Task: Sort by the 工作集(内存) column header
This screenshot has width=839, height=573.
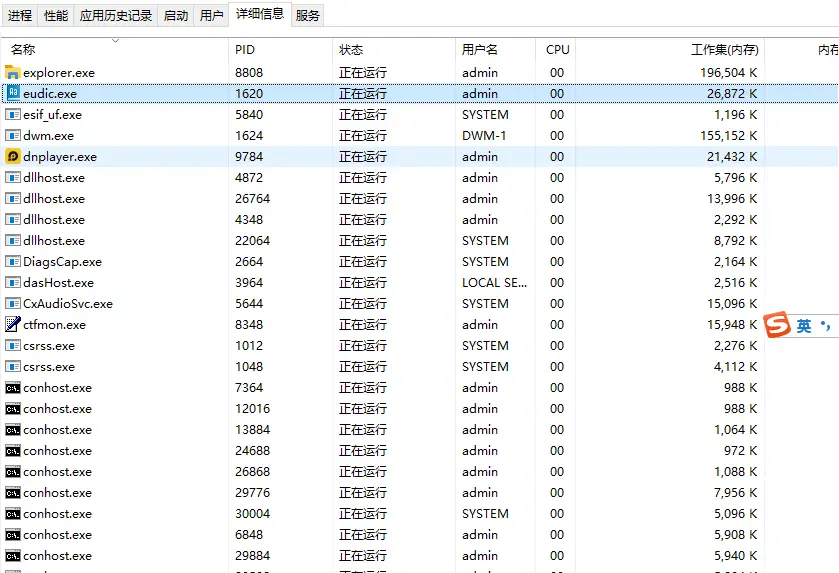Action: point(724,49)
